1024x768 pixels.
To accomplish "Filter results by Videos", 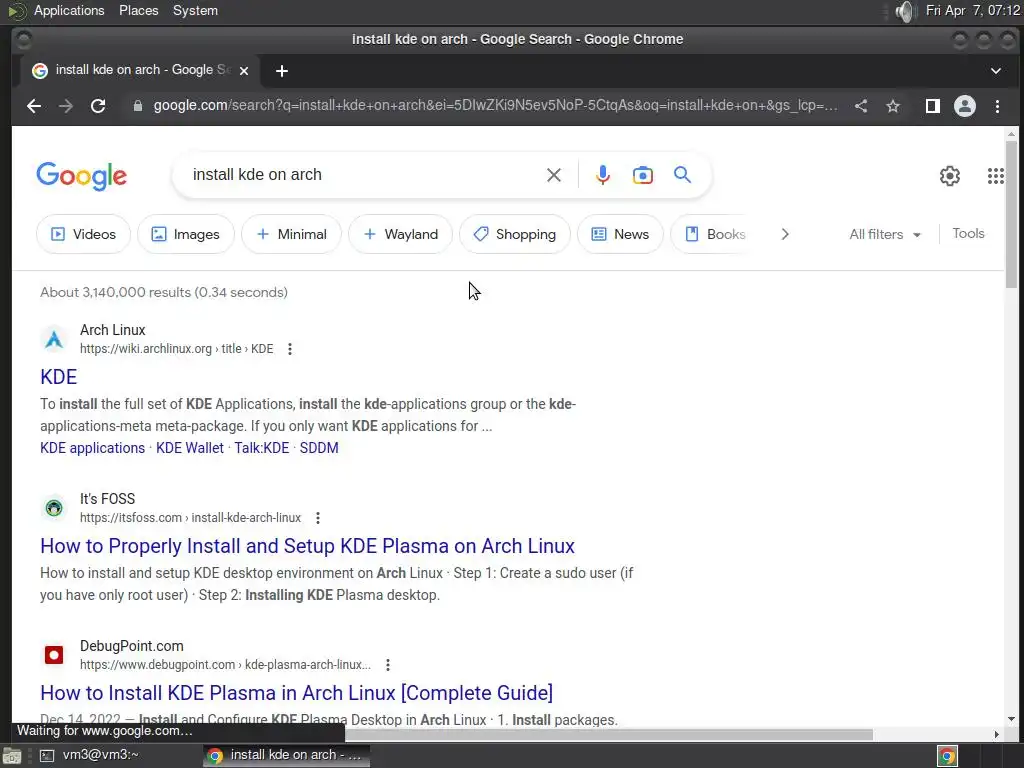I will (x=84, y=234).
